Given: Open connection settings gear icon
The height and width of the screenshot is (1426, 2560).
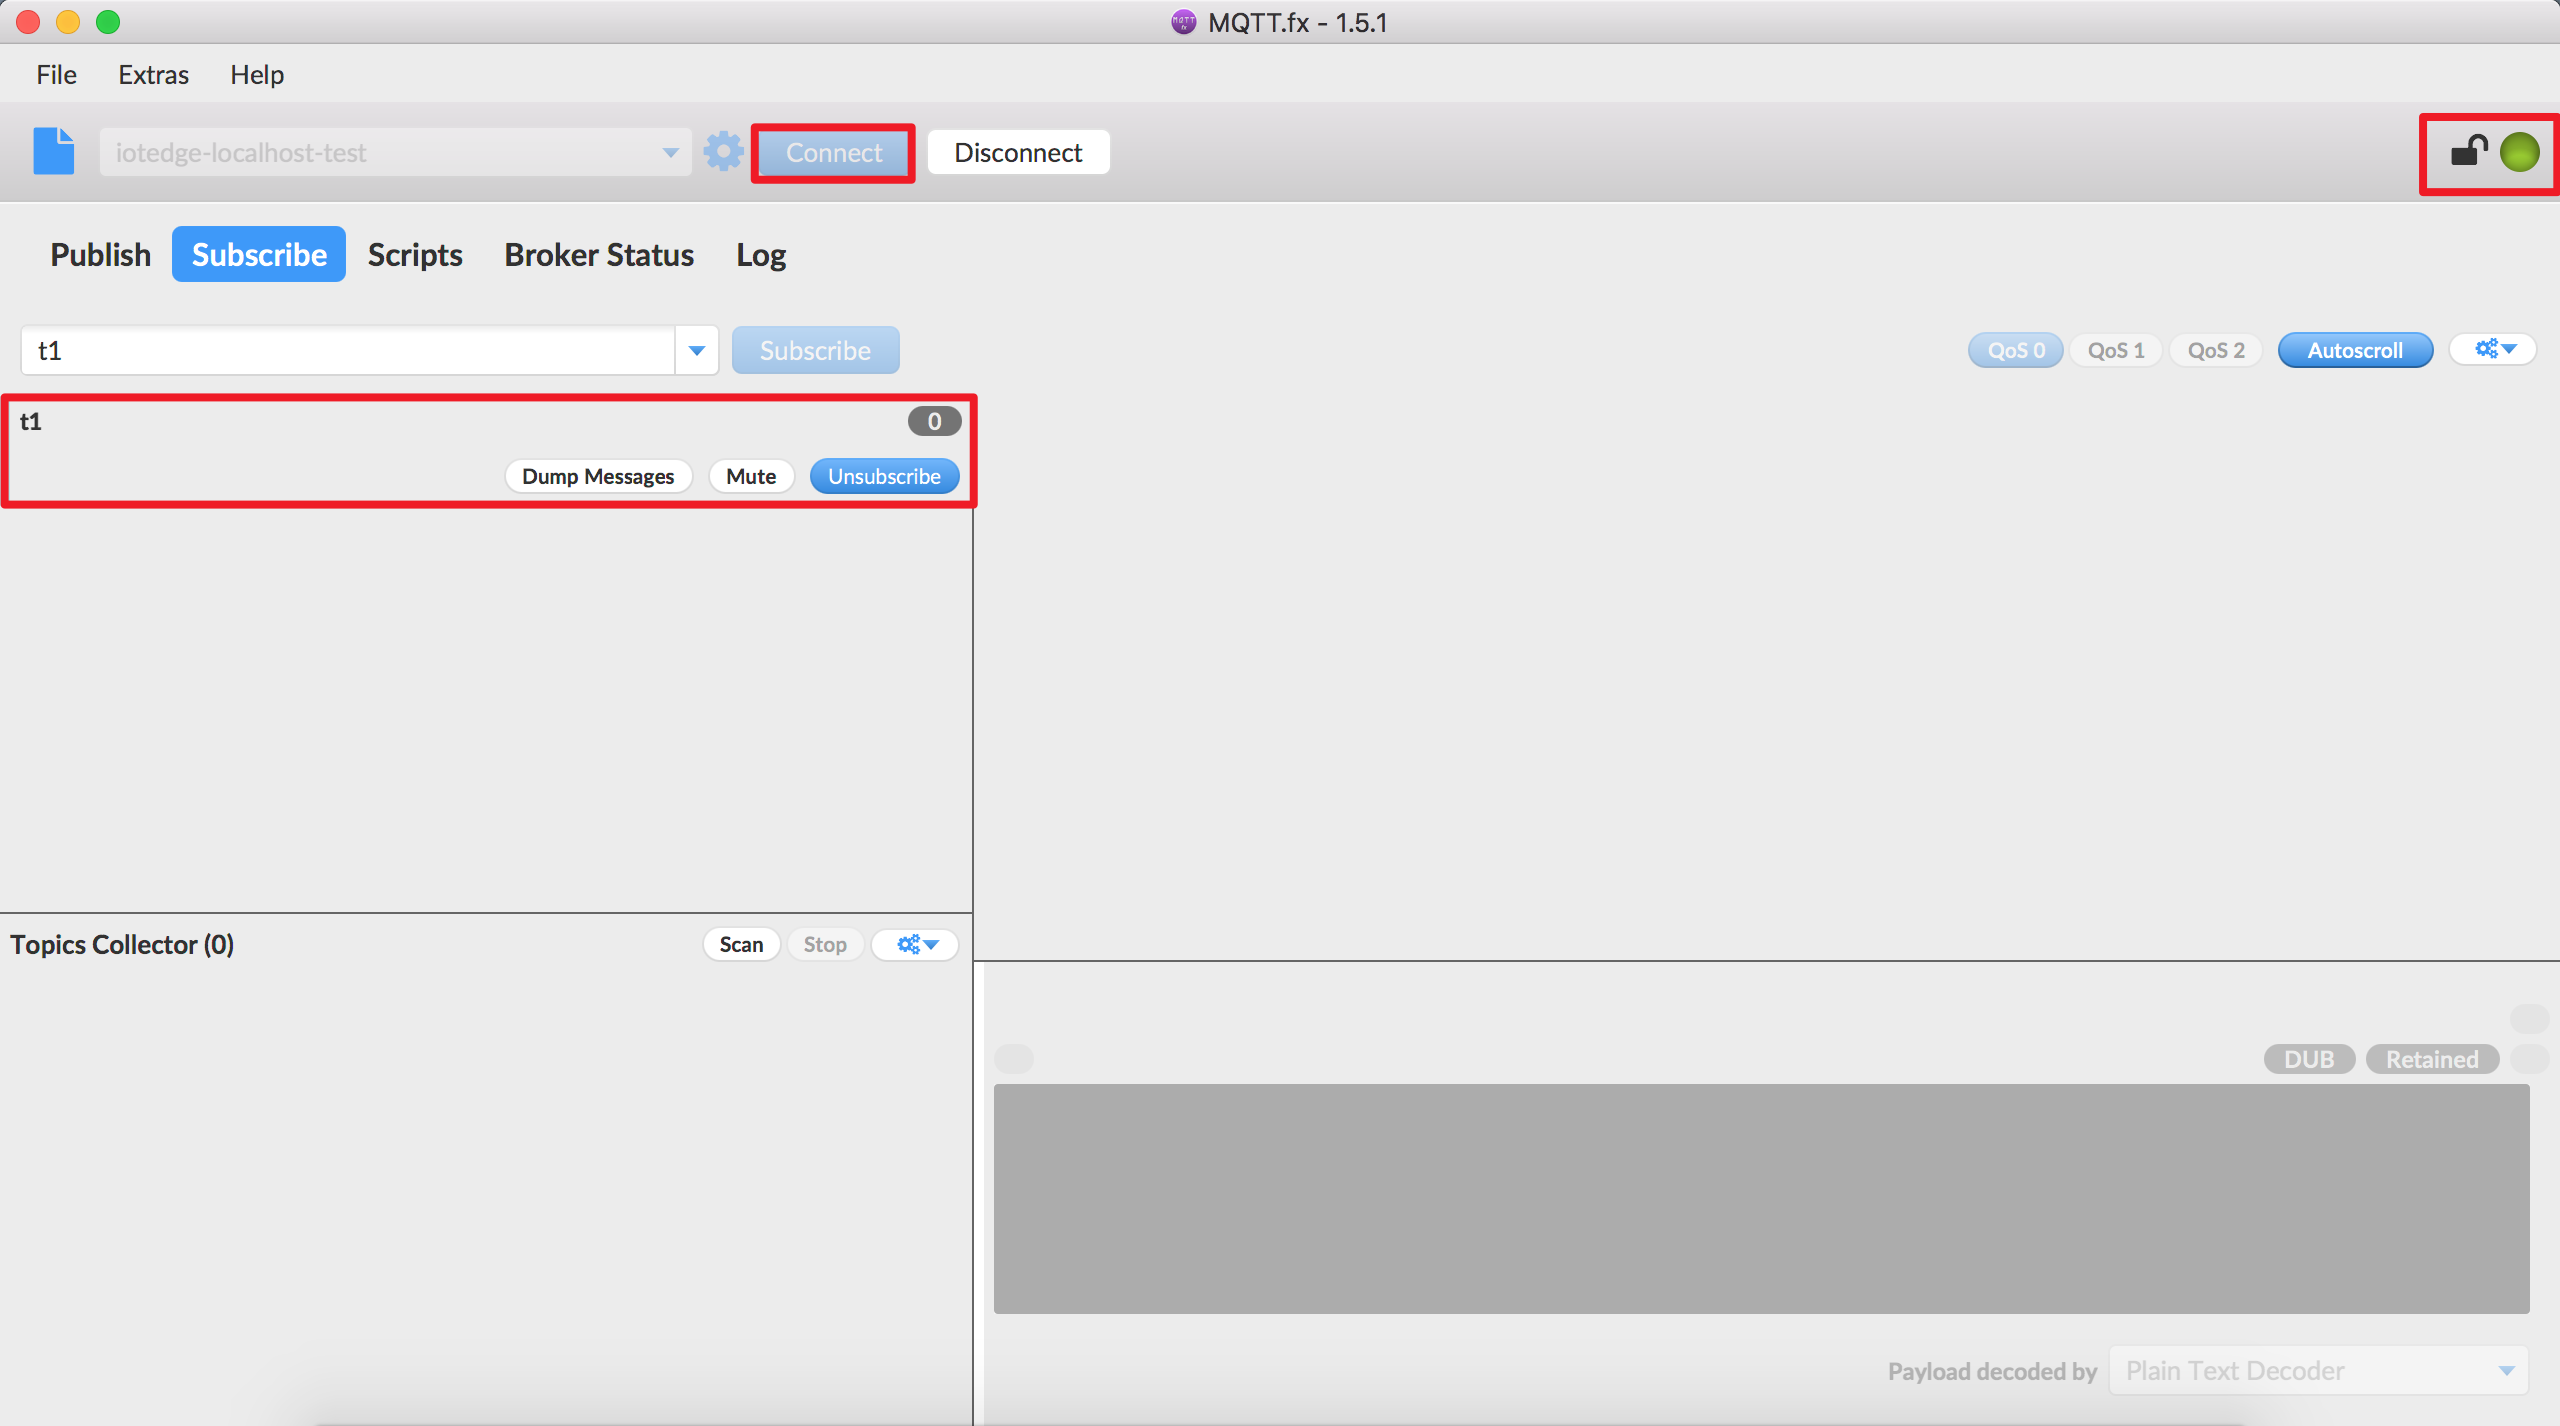Looking at the screenshot, I should 723,152.
